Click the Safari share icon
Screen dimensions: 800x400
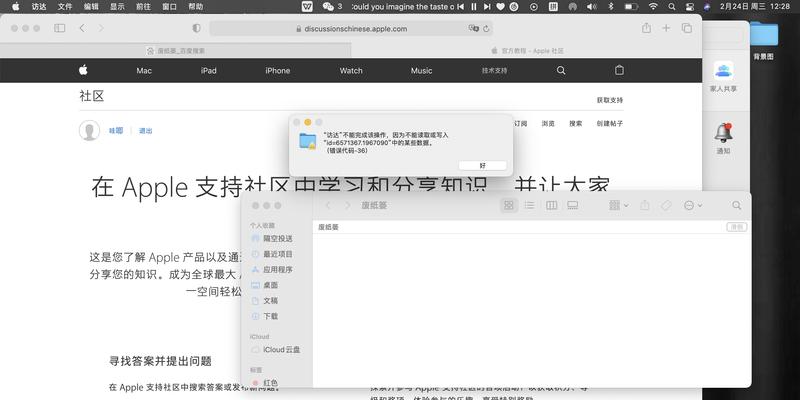[646, 29]
